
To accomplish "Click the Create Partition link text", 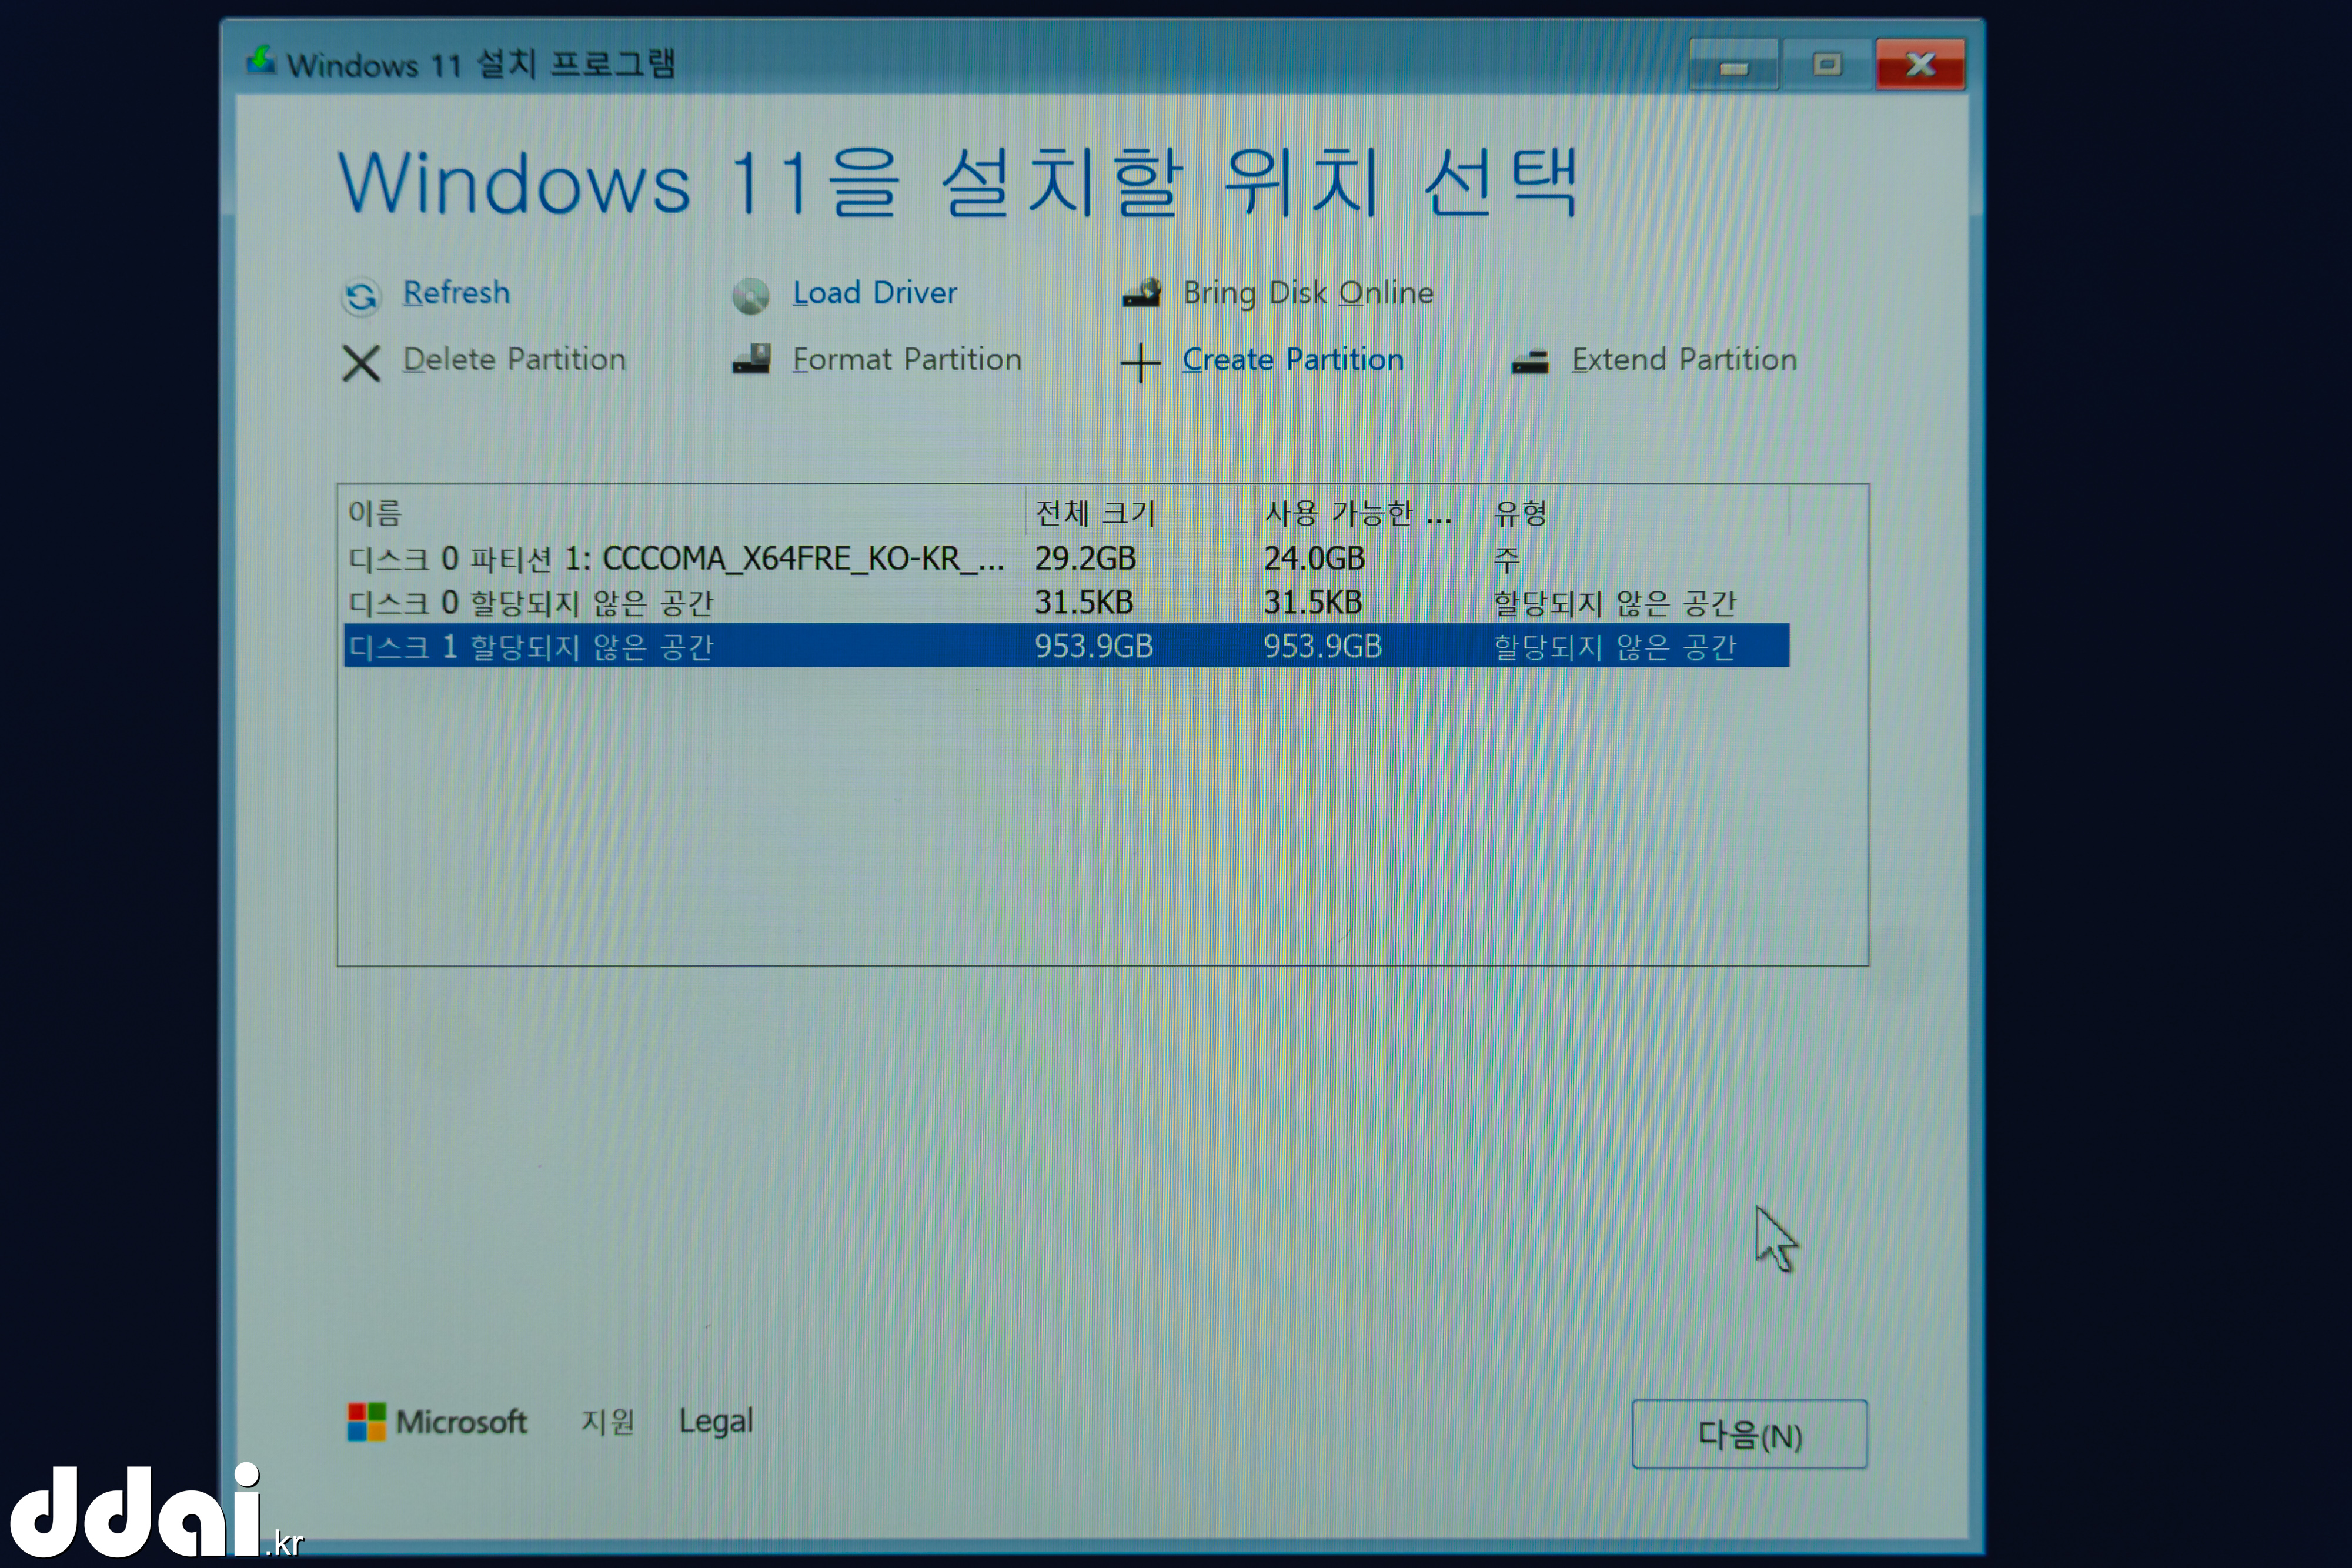I will [x=1292, y=360].
